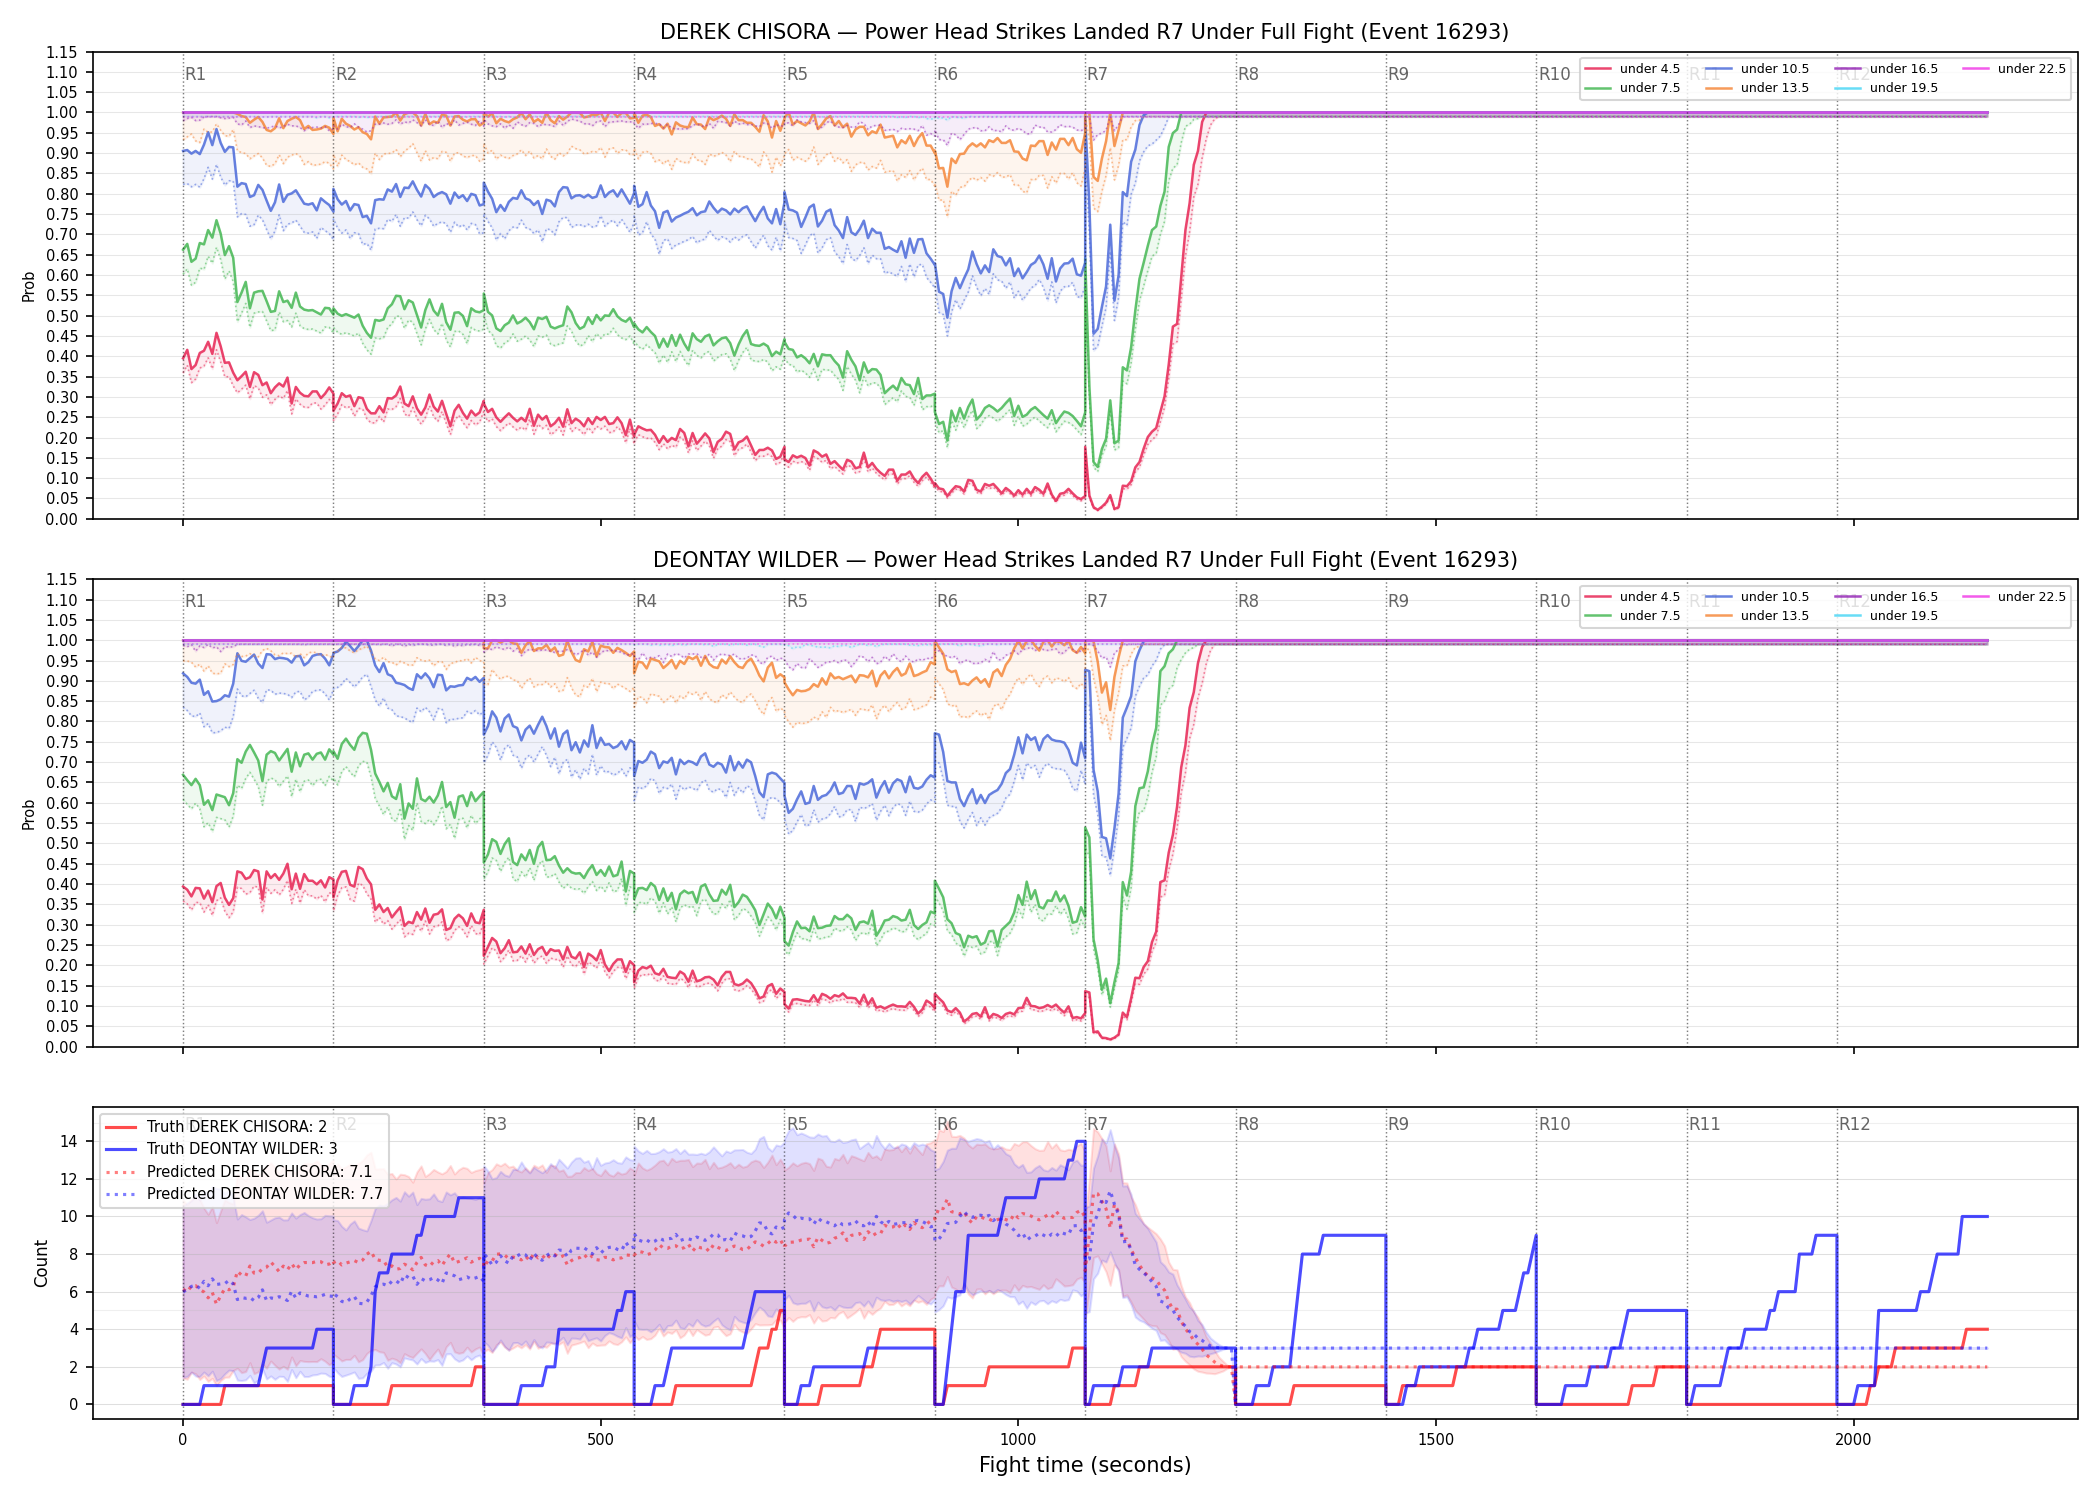Screen dimensions: 2100x1500
Task: Click the R7 round marker on Chisora chart
Action: click(1097, 74)
